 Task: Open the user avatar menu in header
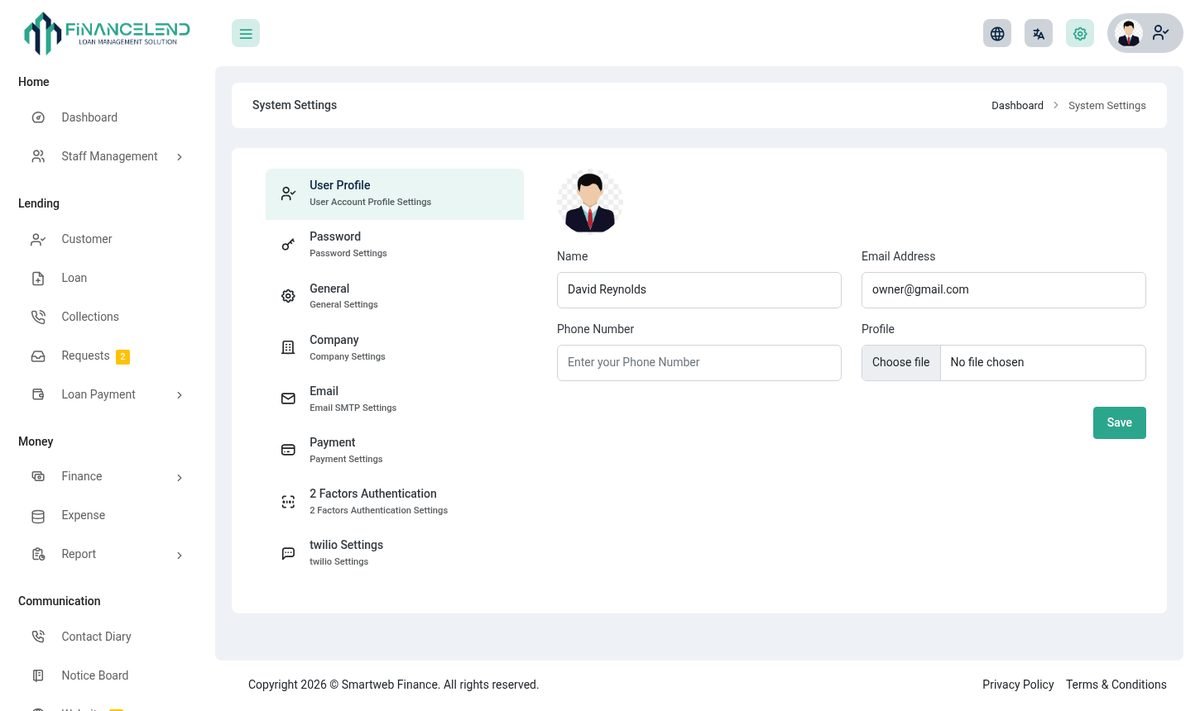click(1145, 33)
